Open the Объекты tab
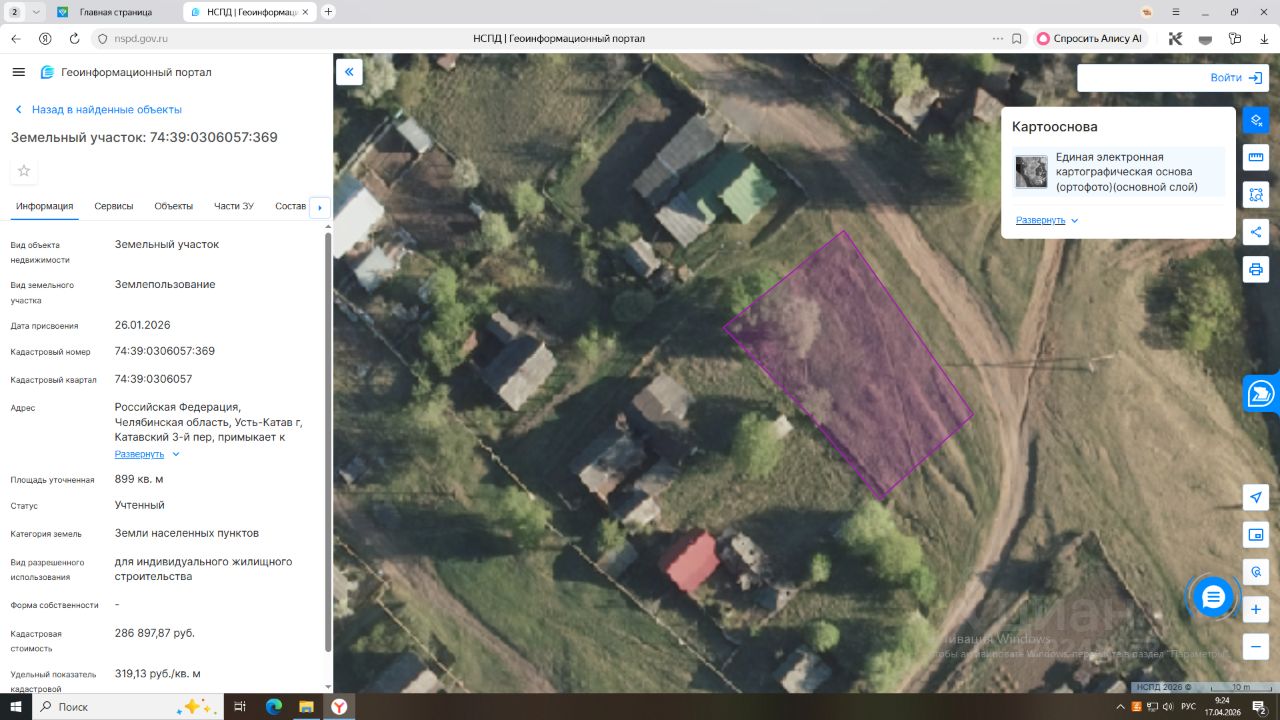 coord(174,206)
